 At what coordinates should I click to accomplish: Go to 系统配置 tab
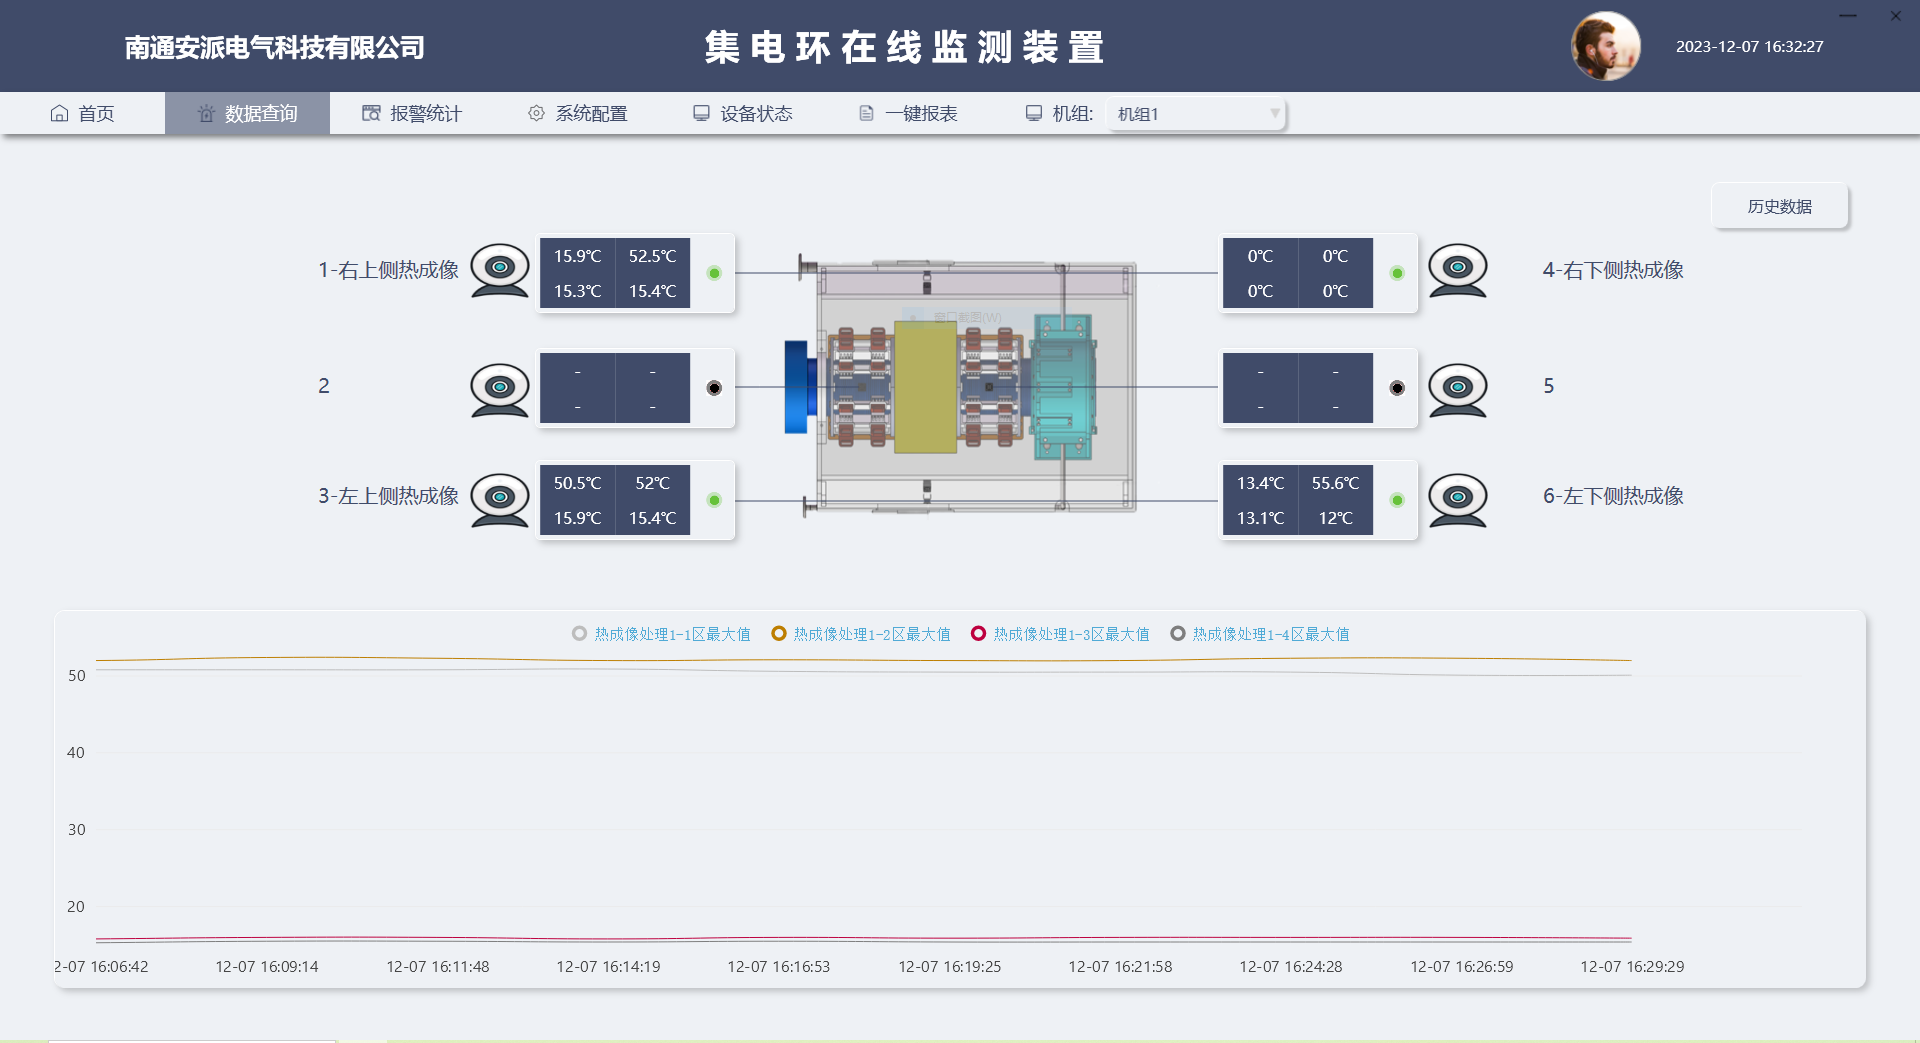(577, 113)
